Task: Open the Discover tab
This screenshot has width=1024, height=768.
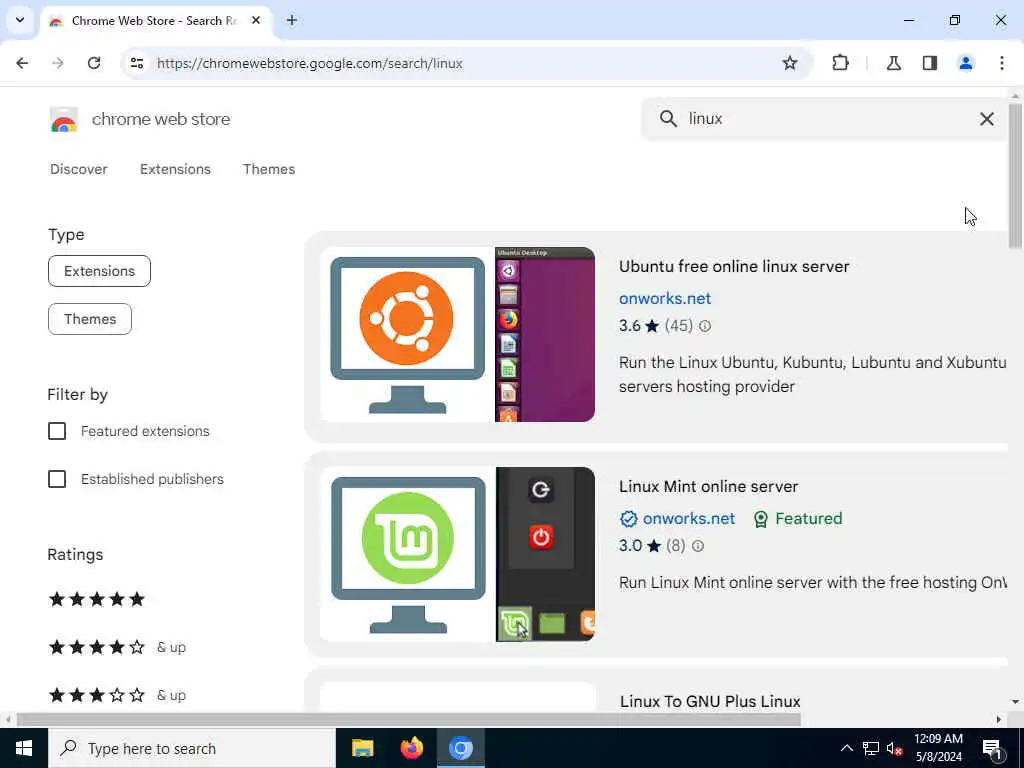Action: coord(78,169)
